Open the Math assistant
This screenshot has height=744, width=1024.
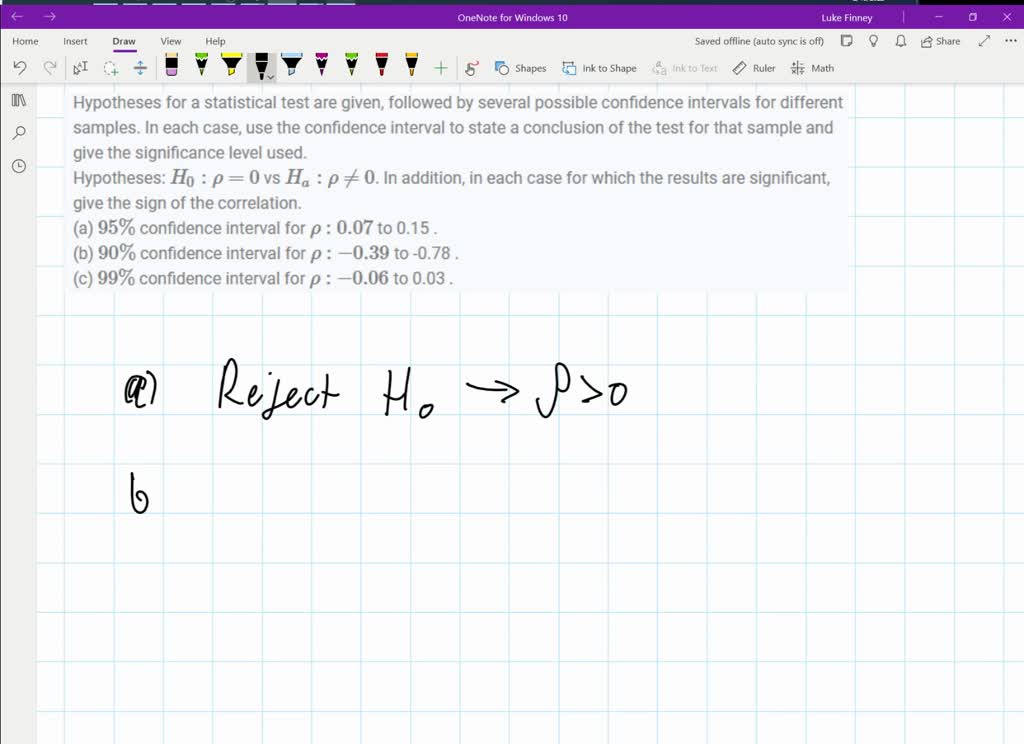click(x=812, y=68)
